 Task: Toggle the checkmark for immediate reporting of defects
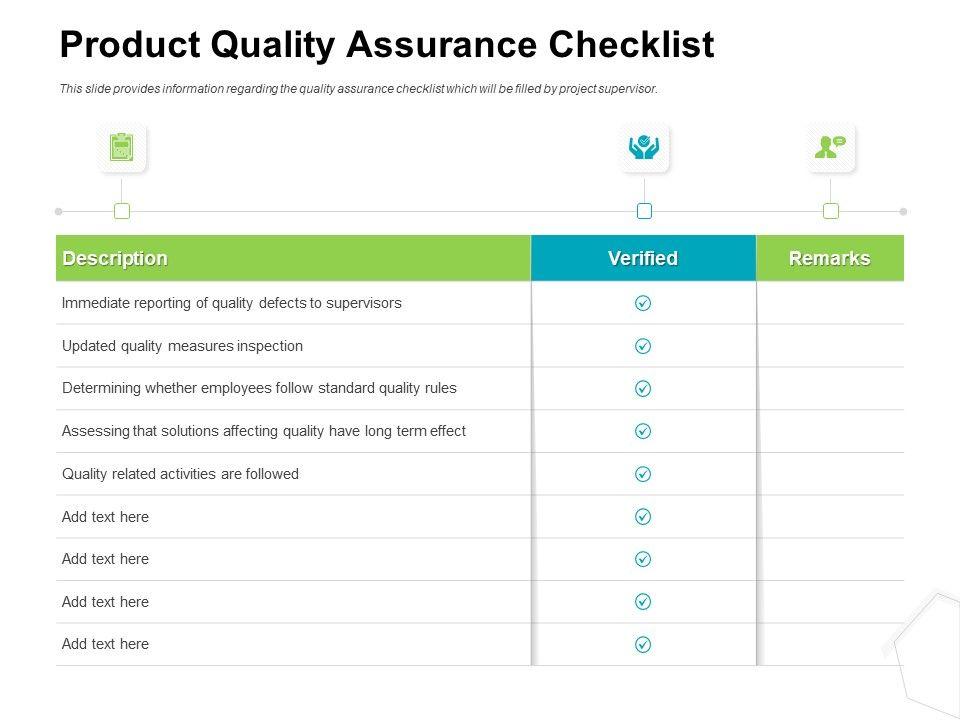tap(643, 303)
